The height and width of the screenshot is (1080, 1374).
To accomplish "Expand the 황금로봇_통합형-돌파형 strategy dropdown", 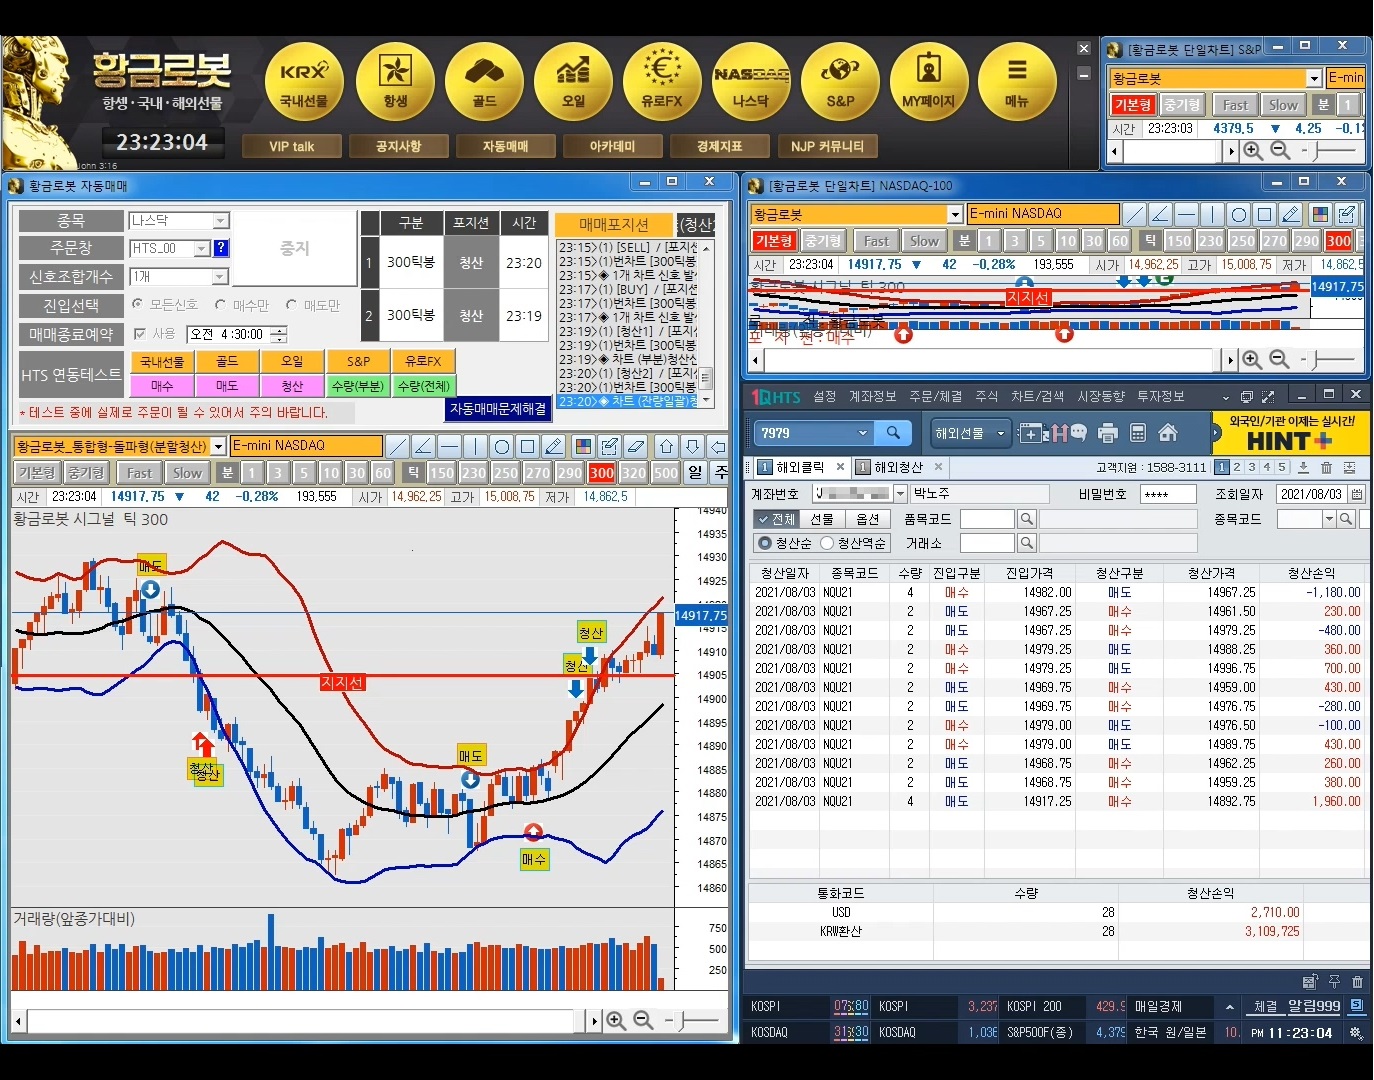I will [x=218, y=447].
